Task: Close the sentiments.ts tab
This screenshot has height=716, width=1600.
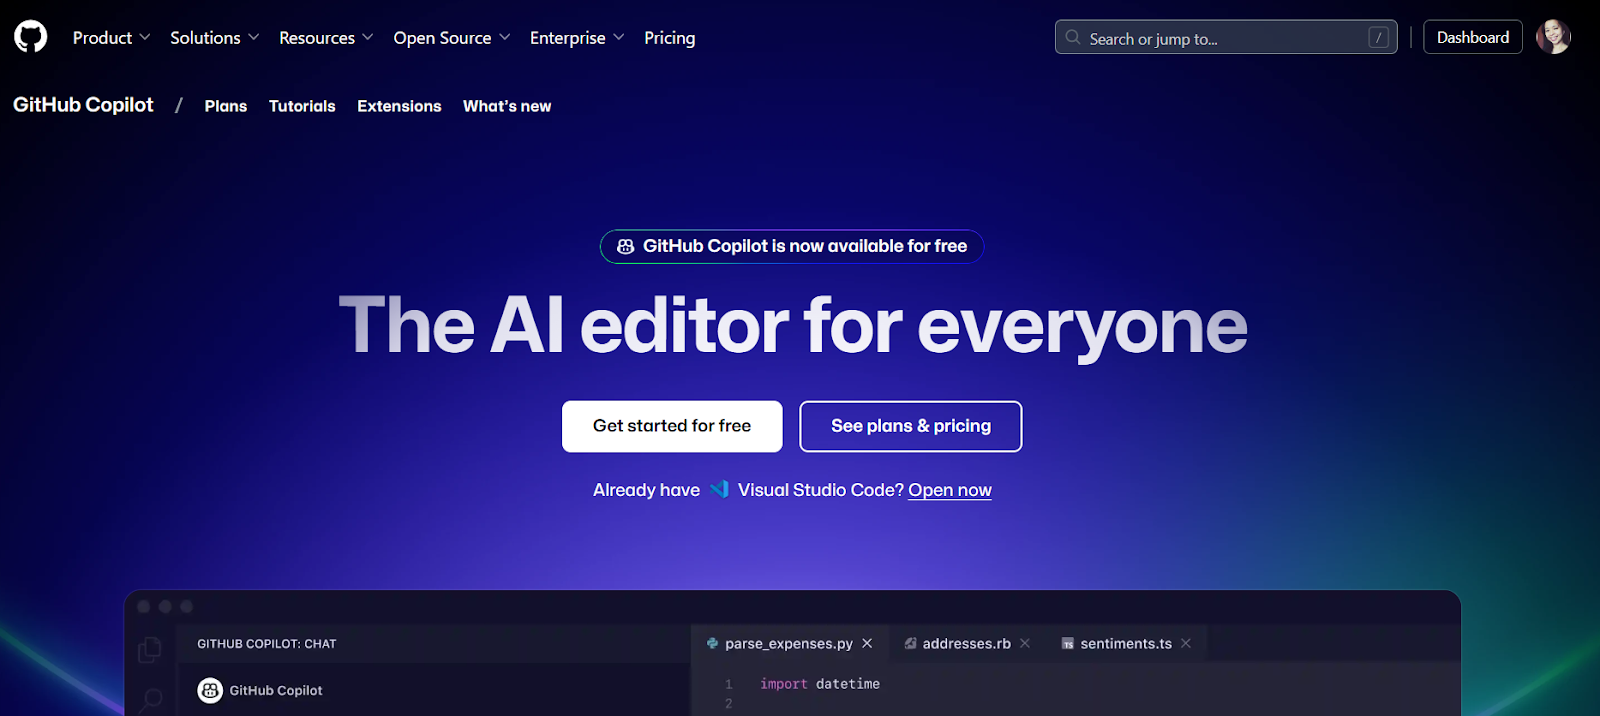Action: pyautogui.click(x=1186, y=643)
